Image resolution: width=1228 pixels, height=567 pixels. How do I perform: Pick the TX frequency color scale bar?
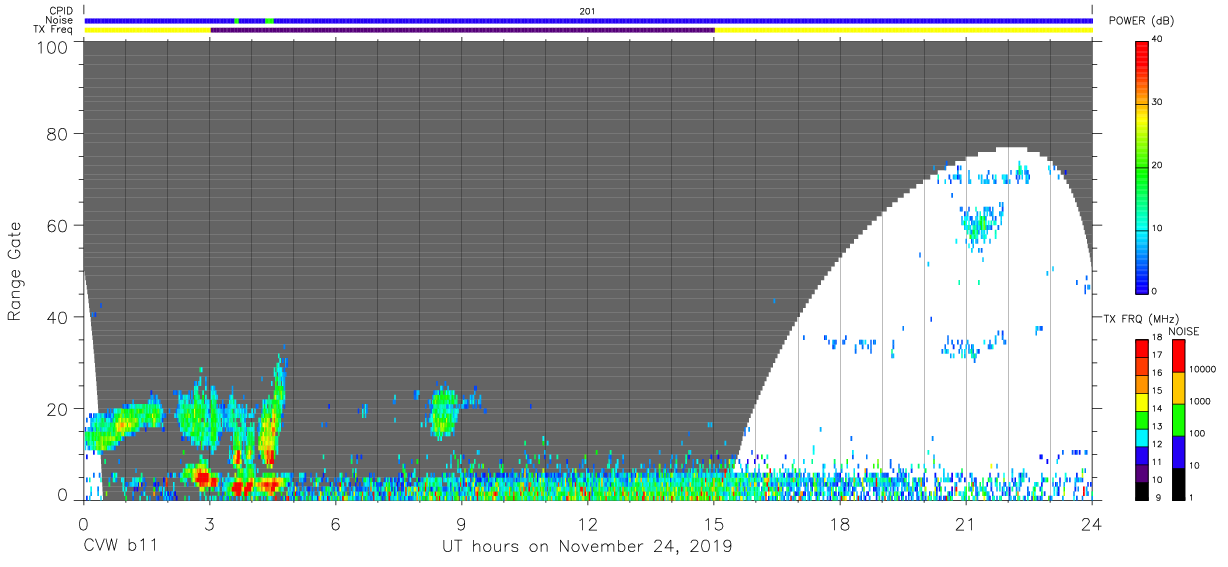pos(1142,418)
